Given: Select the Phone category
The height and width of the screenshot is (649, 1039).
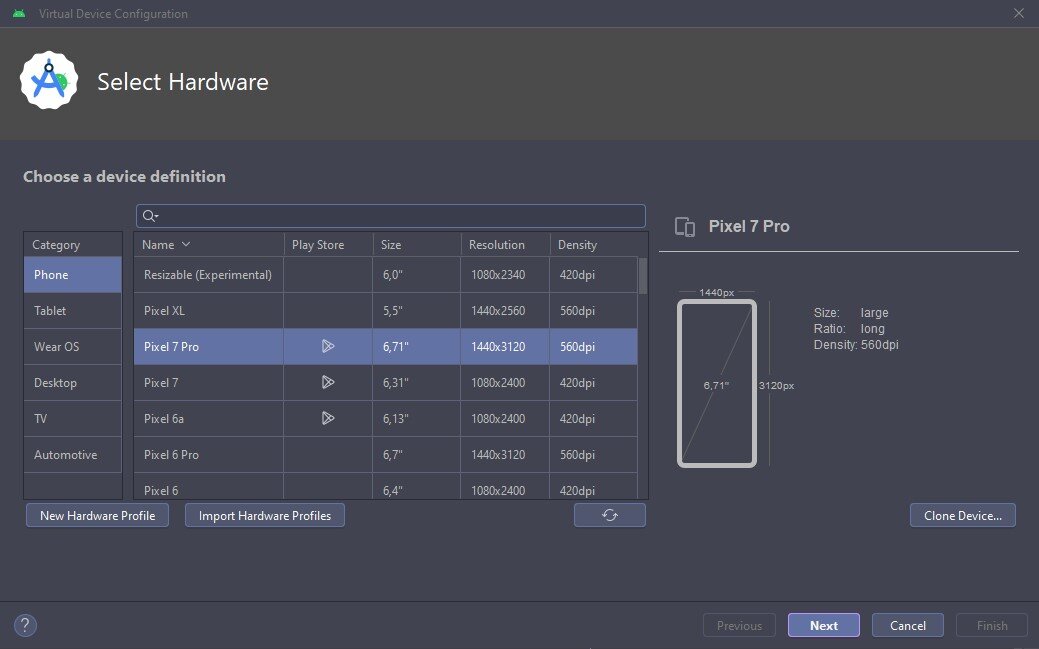Looking at the screenshot, I should [x=73, y=274].
